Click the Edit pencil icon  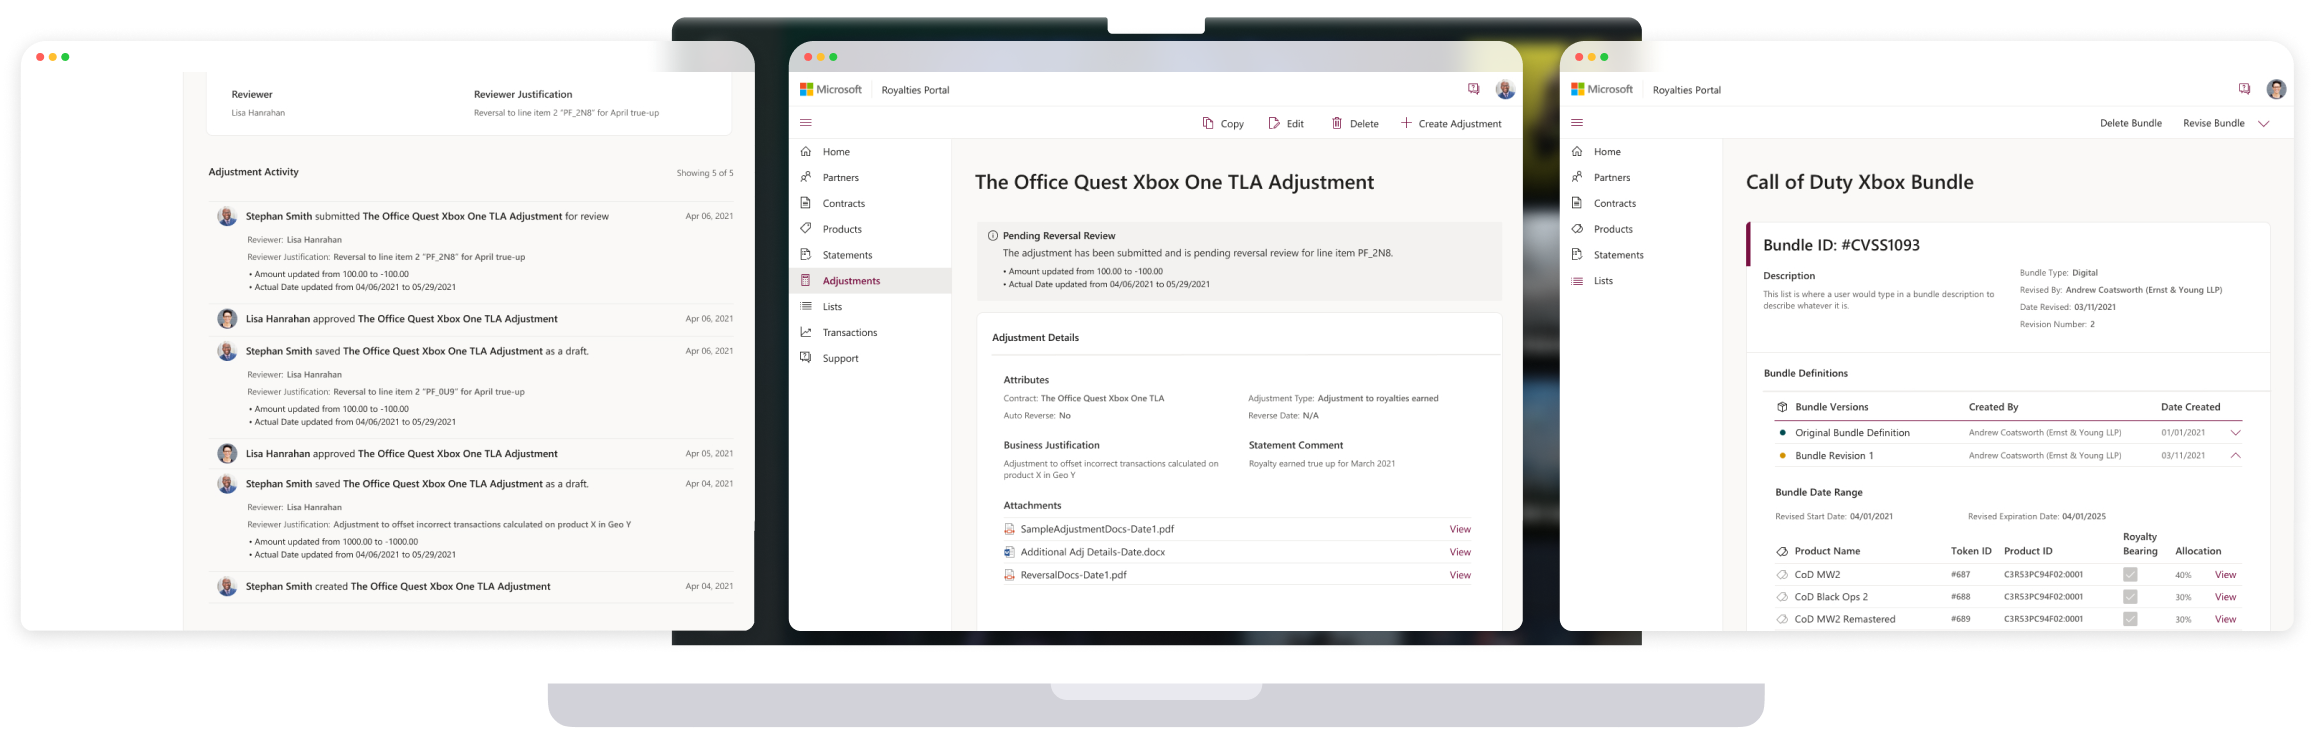(x=1274, y=123)
